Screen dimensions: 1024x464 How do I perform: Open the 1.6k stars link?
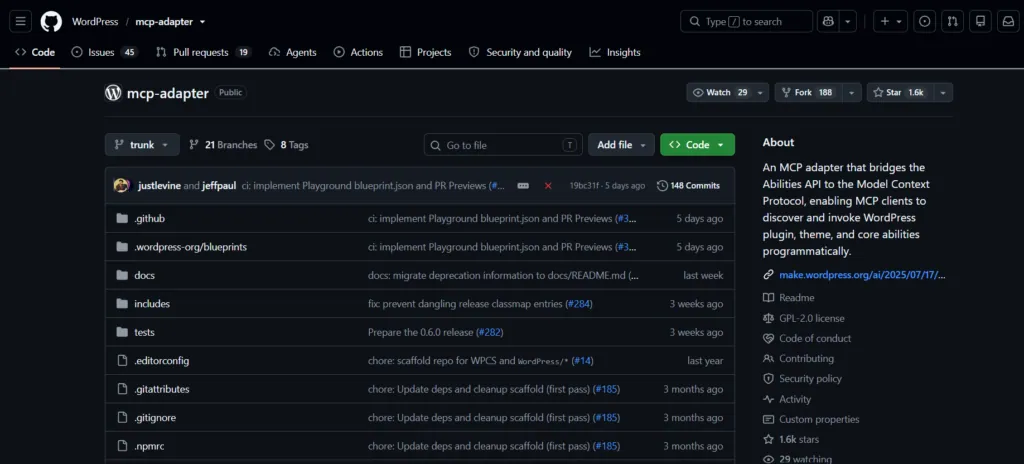[x=799, y=439]
